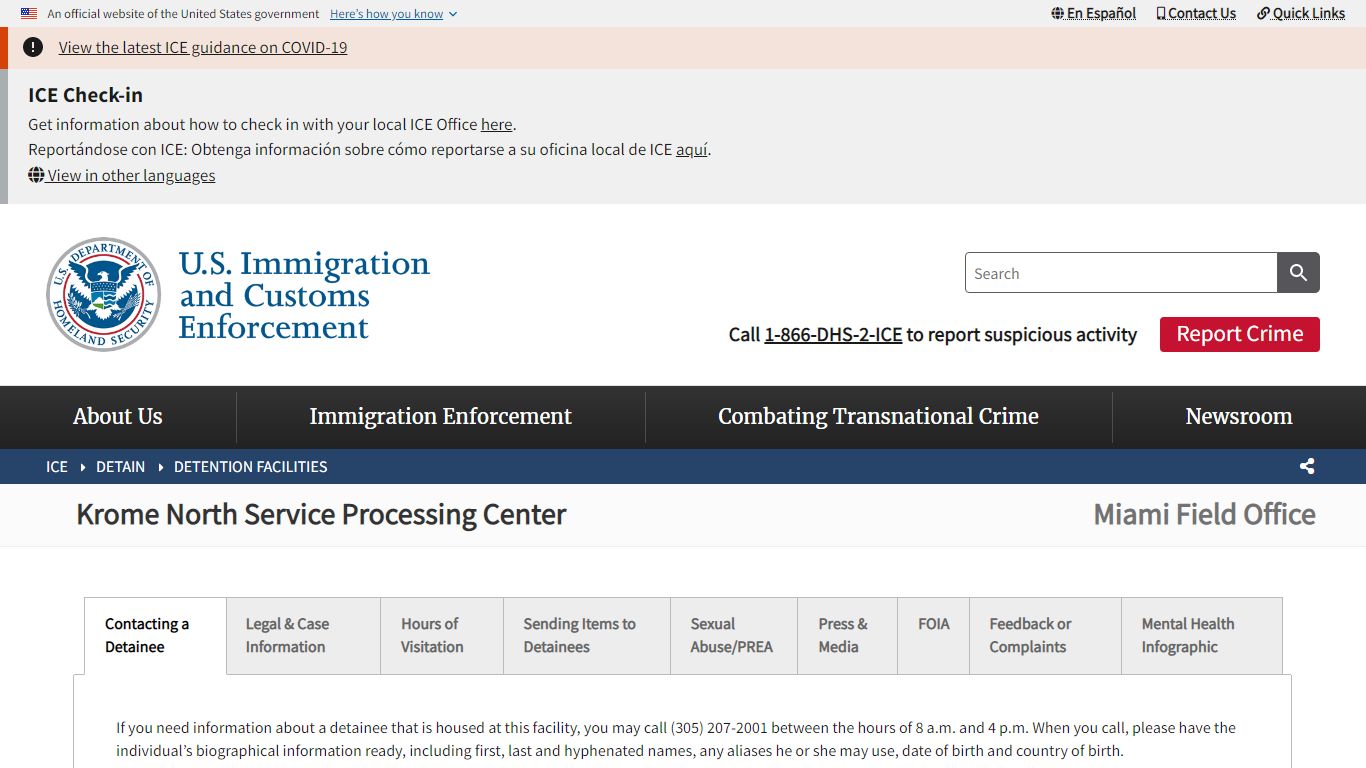The height and width of the screenshot is (768, 1366).
Task: Click the U.S. Immigration and Customs Enforcement title
Action: (304, 295)
